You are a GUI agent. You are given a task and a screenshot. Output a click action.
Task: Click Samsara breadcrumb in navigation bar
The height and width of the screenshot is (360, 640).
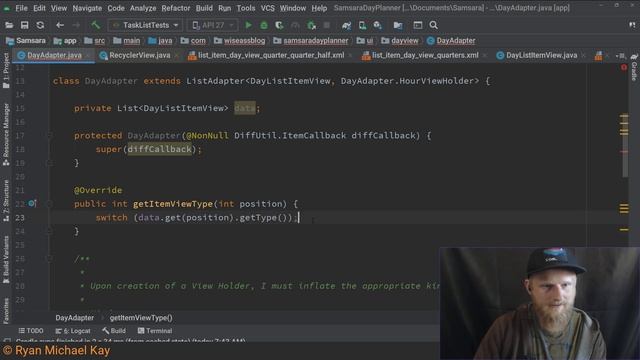click(x=26, y=41)
